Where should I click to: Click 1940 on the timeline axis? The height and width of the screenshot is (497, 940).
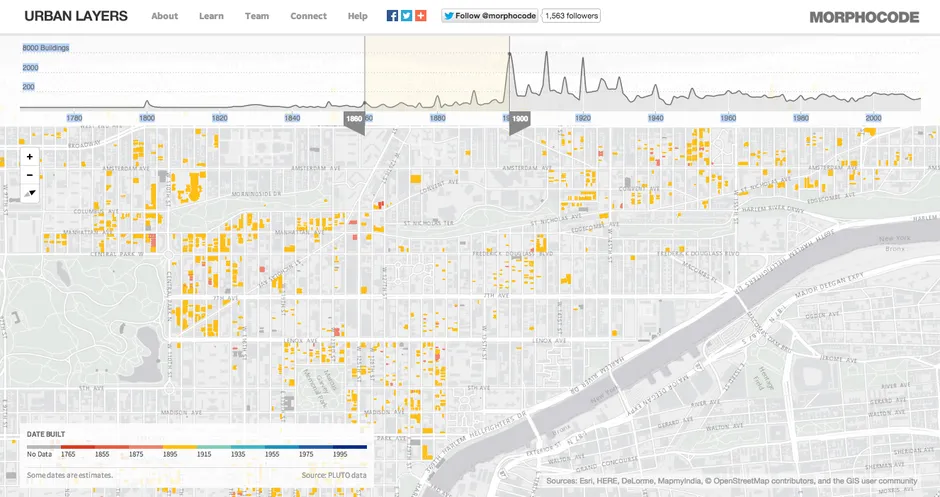pyautogui.click(x=655, y=118)
